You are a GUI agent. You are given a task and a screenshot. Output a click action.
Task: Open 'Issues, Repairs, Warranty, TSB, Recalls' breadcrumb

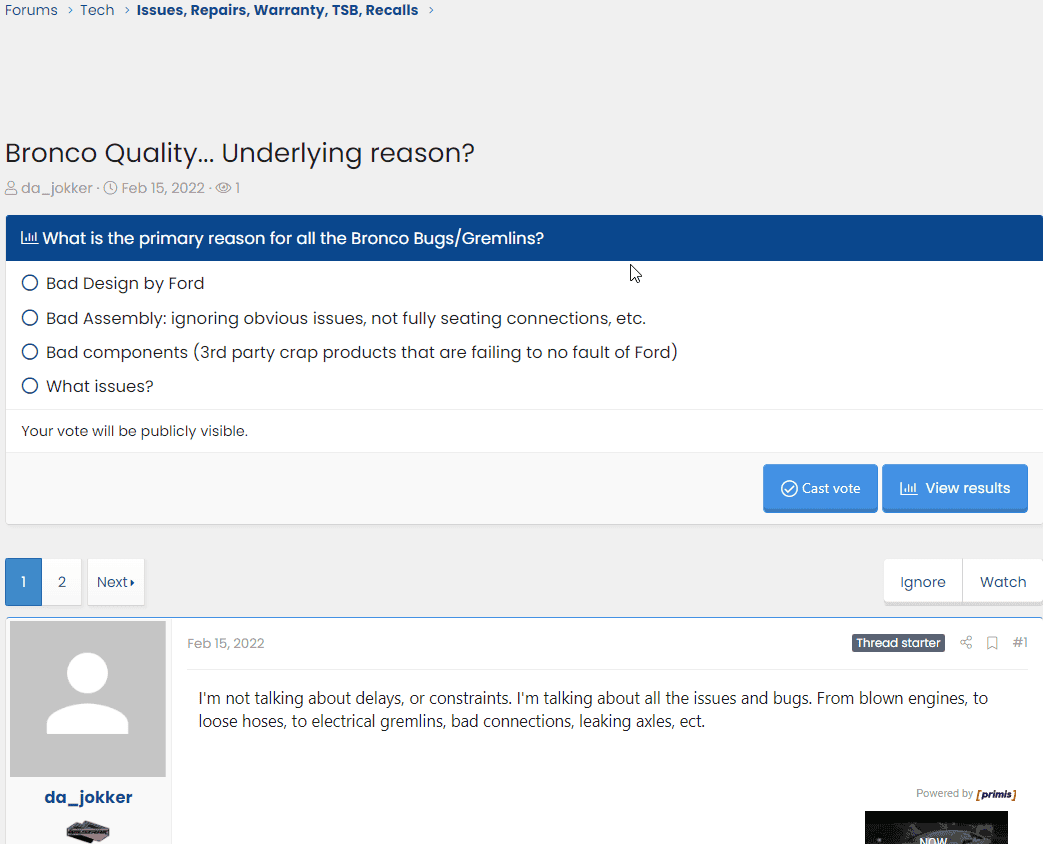pos(277,10)
